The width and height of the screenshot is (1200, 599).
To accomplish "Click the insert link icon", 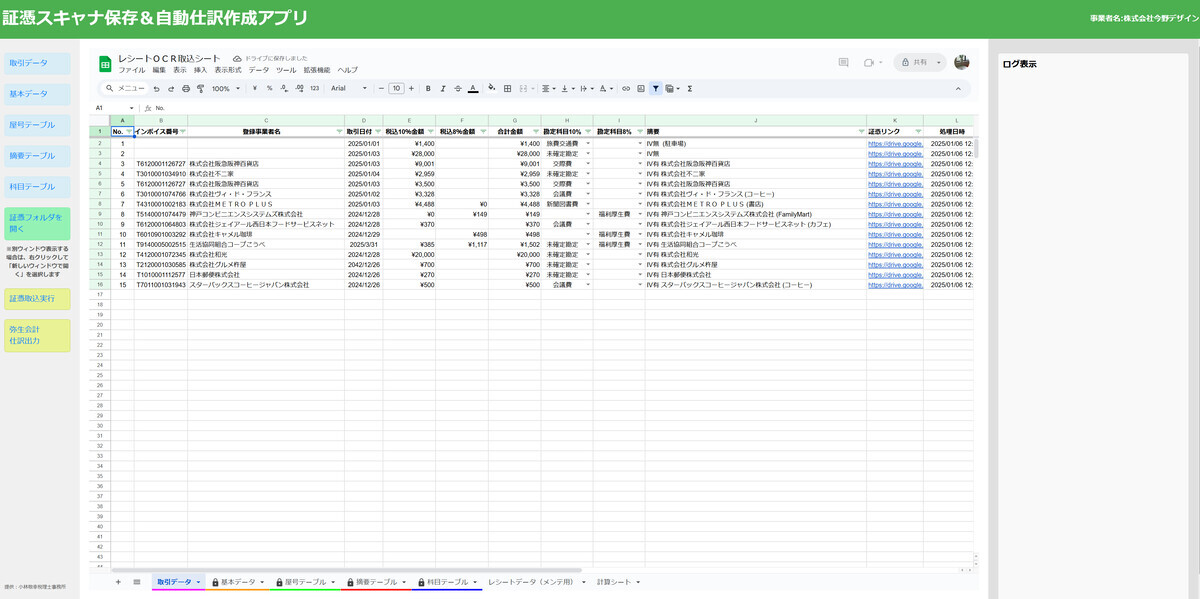I will click(x=626, y=88).
